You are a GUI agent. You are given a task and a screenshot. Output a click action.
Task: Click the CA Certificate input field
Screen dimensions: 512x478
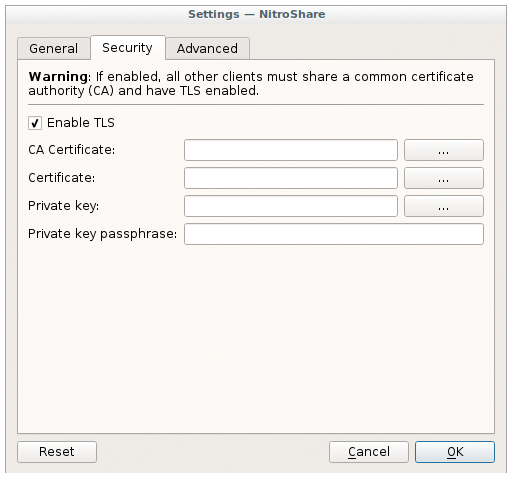tap(291, 150)
